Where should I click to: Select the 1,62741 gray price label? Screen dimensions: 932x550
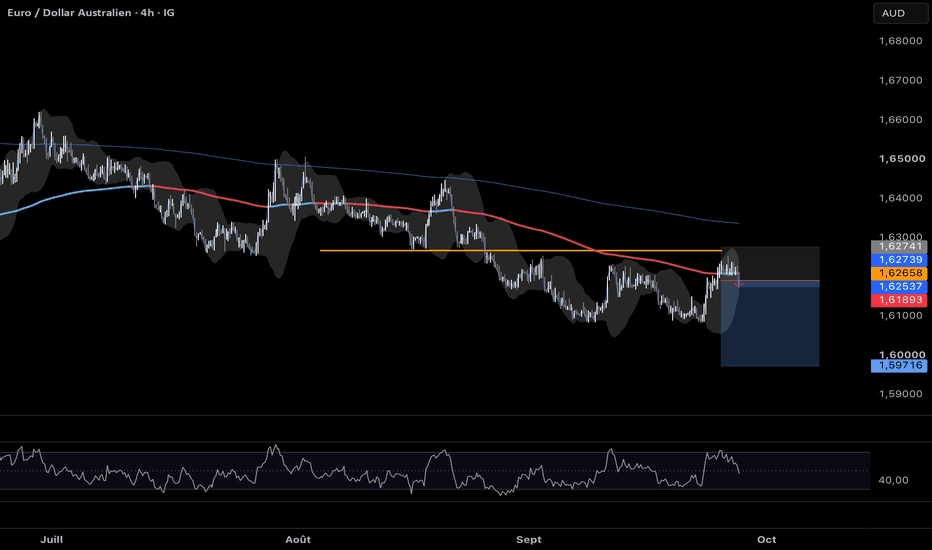coord(899,246)
